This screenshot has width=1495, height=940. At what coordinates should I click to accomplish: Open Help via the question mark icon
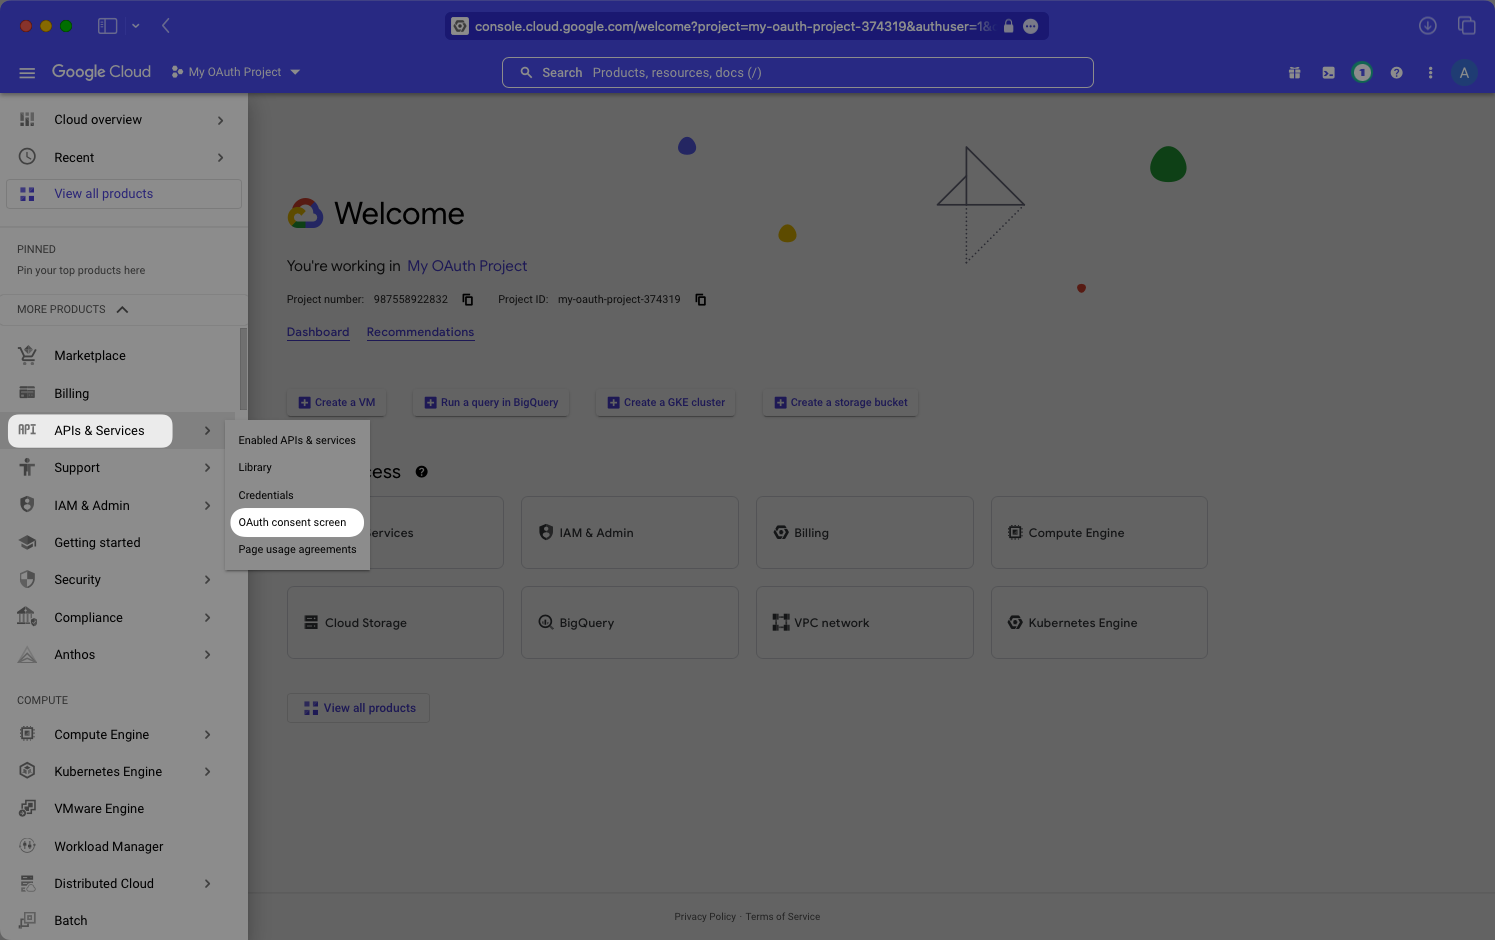[x=1396, y=72]
